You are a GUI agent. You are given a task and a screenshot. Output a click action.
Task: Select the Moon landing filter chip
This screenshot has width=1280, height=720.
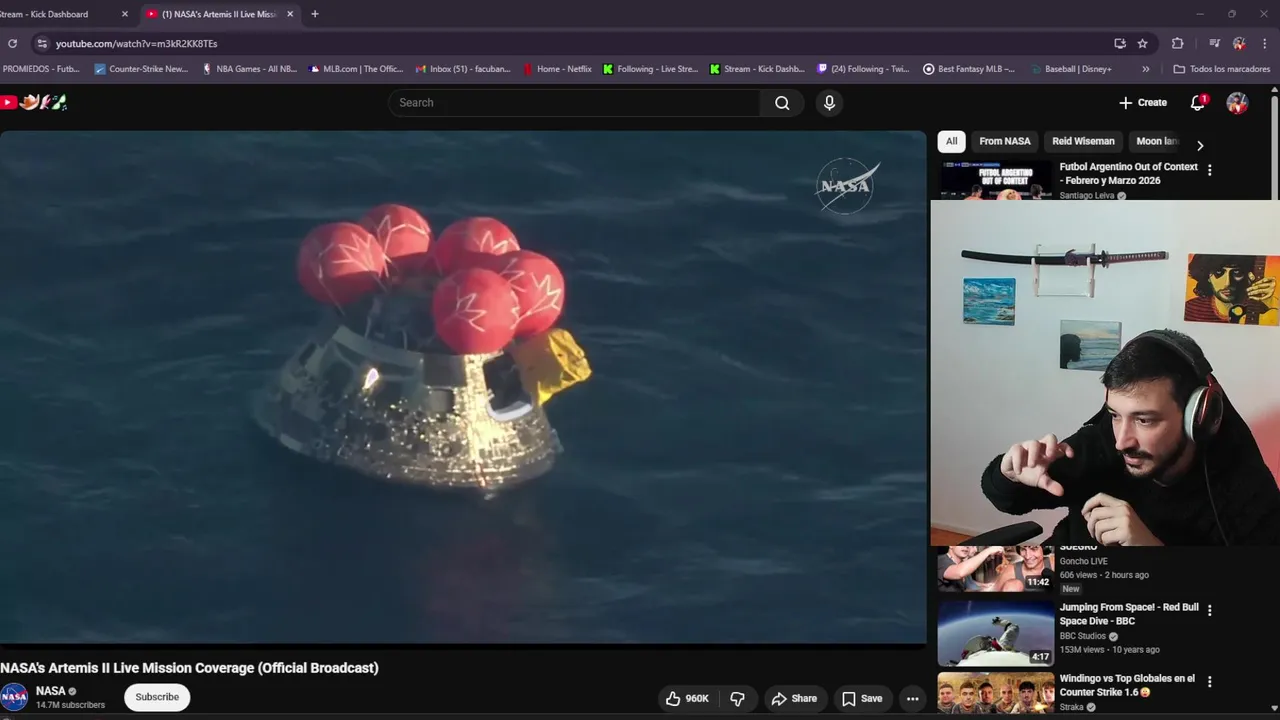(x=1158, y=141)
